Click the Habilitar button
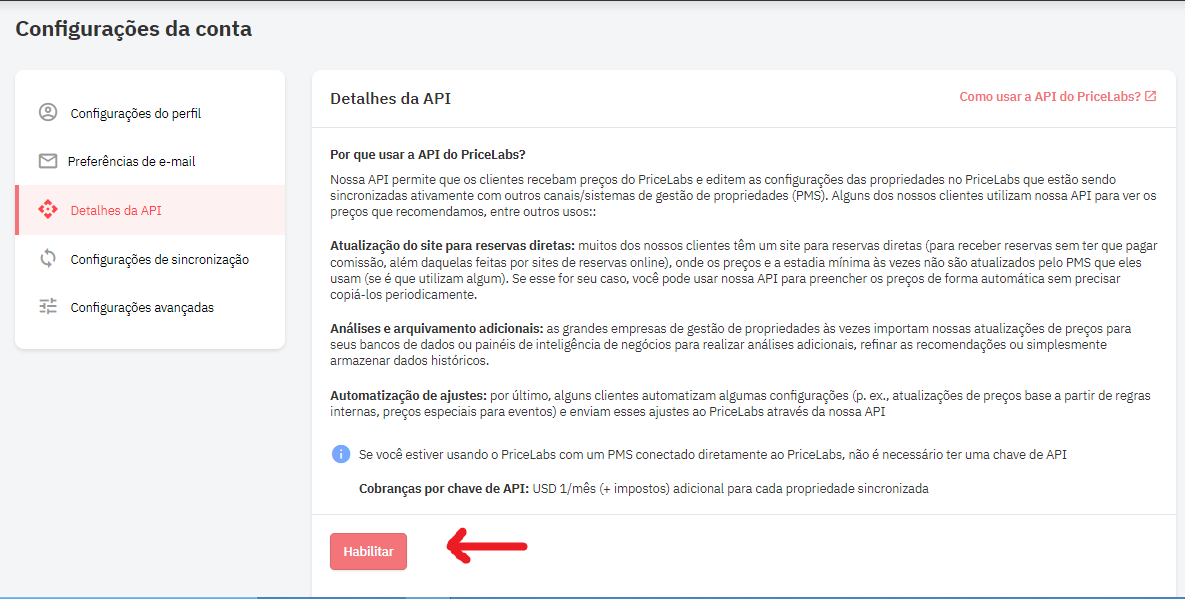Screen dimensions: 1185x599 pos(368,551)
